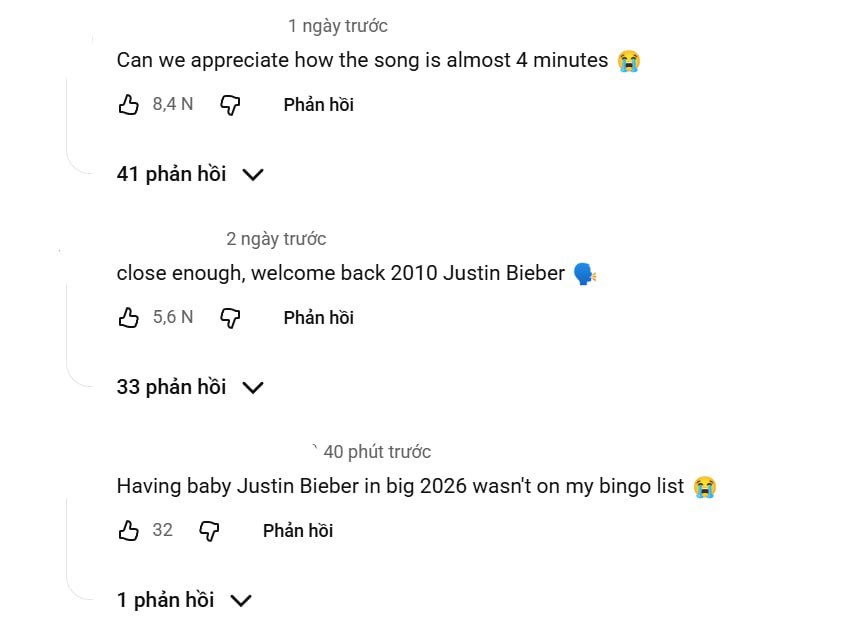Click Phản hồi under the first comment
The height and width of the screenshot is (625, 859).
point(318,103)
